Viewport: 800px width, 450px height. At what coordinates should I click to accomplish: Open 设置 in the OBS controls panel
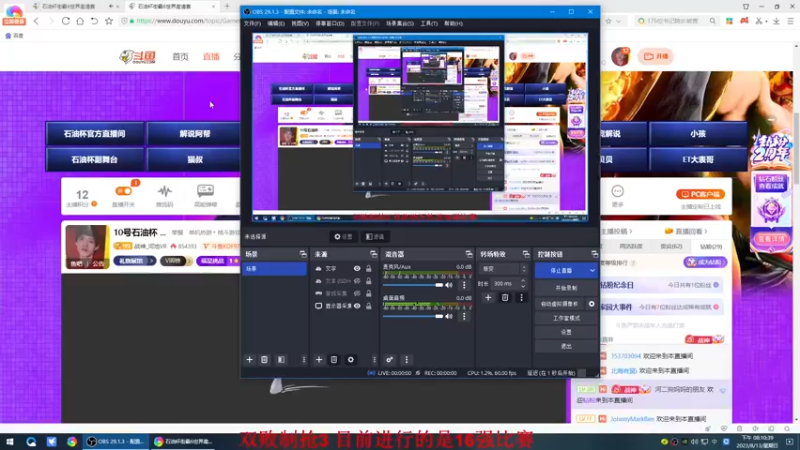(566, 332)
